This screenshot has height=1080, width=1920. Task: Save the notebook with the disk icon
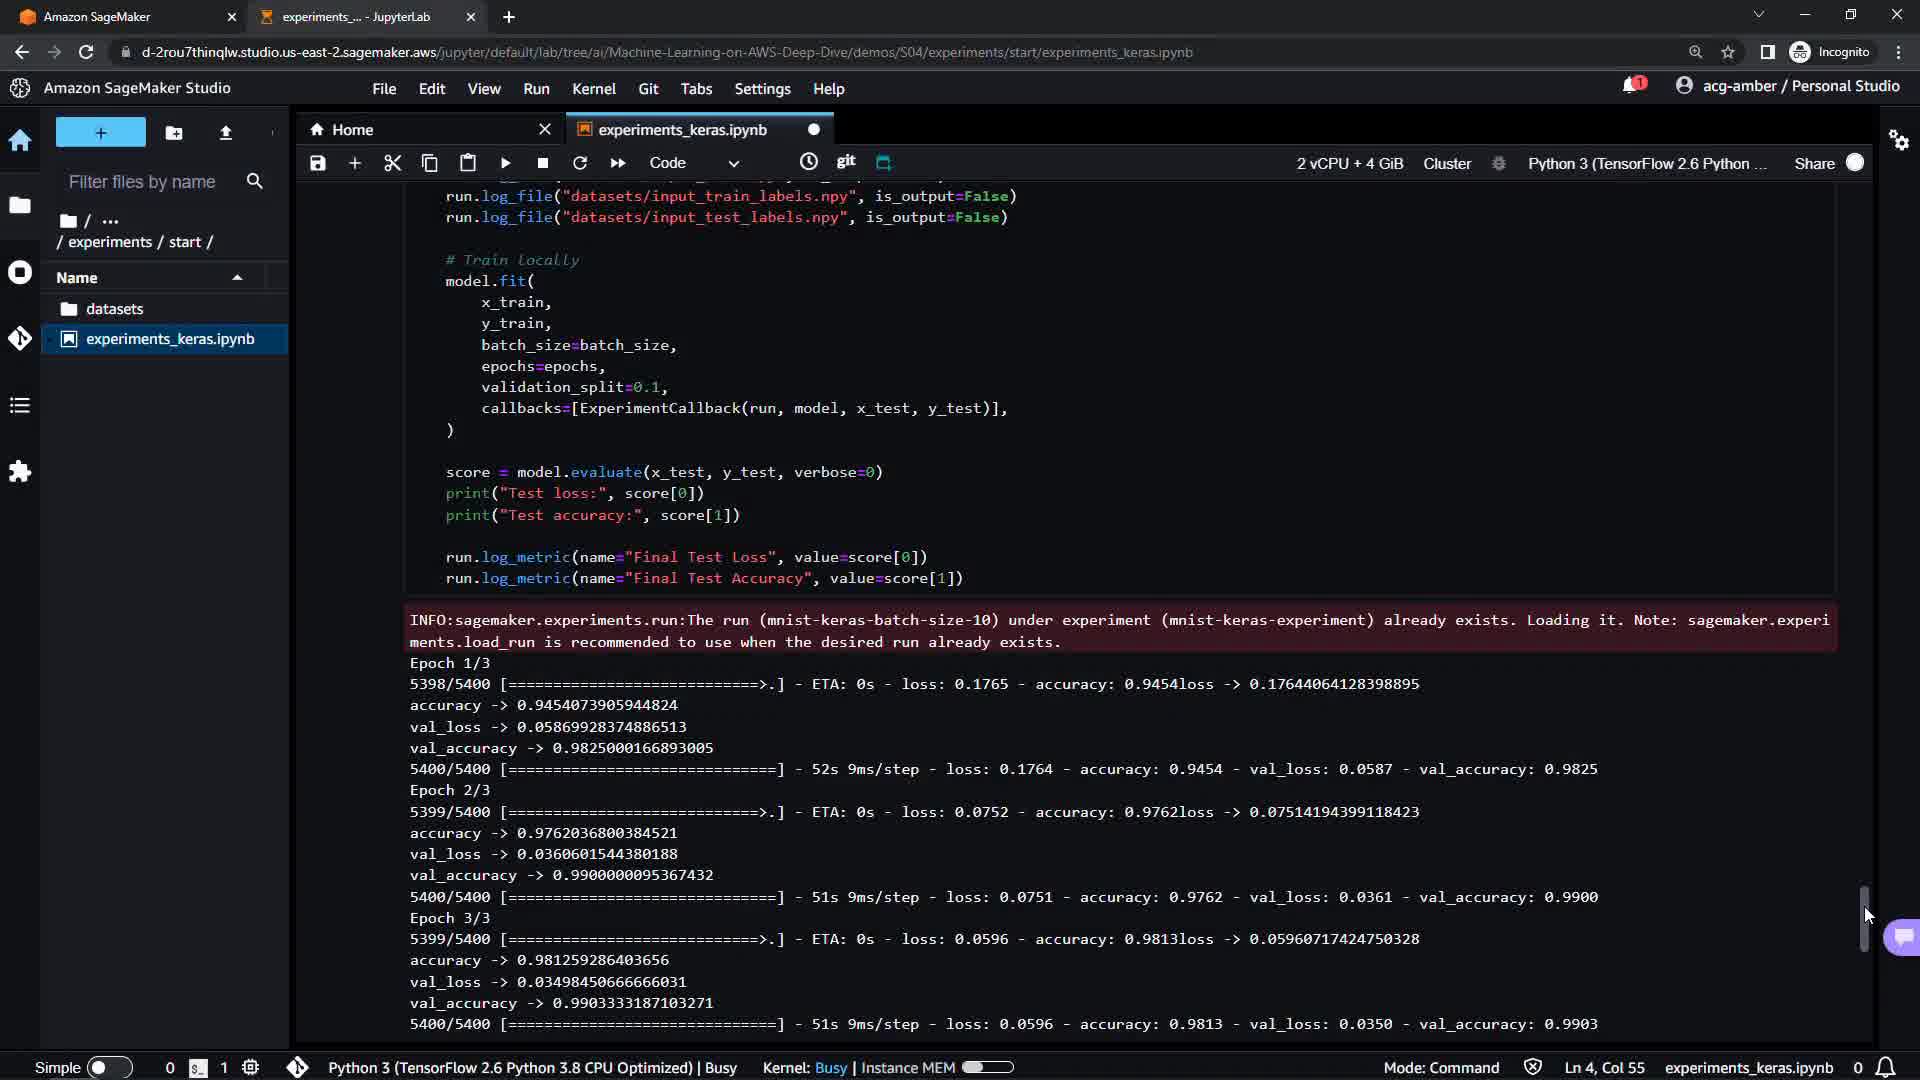[318, 163]
